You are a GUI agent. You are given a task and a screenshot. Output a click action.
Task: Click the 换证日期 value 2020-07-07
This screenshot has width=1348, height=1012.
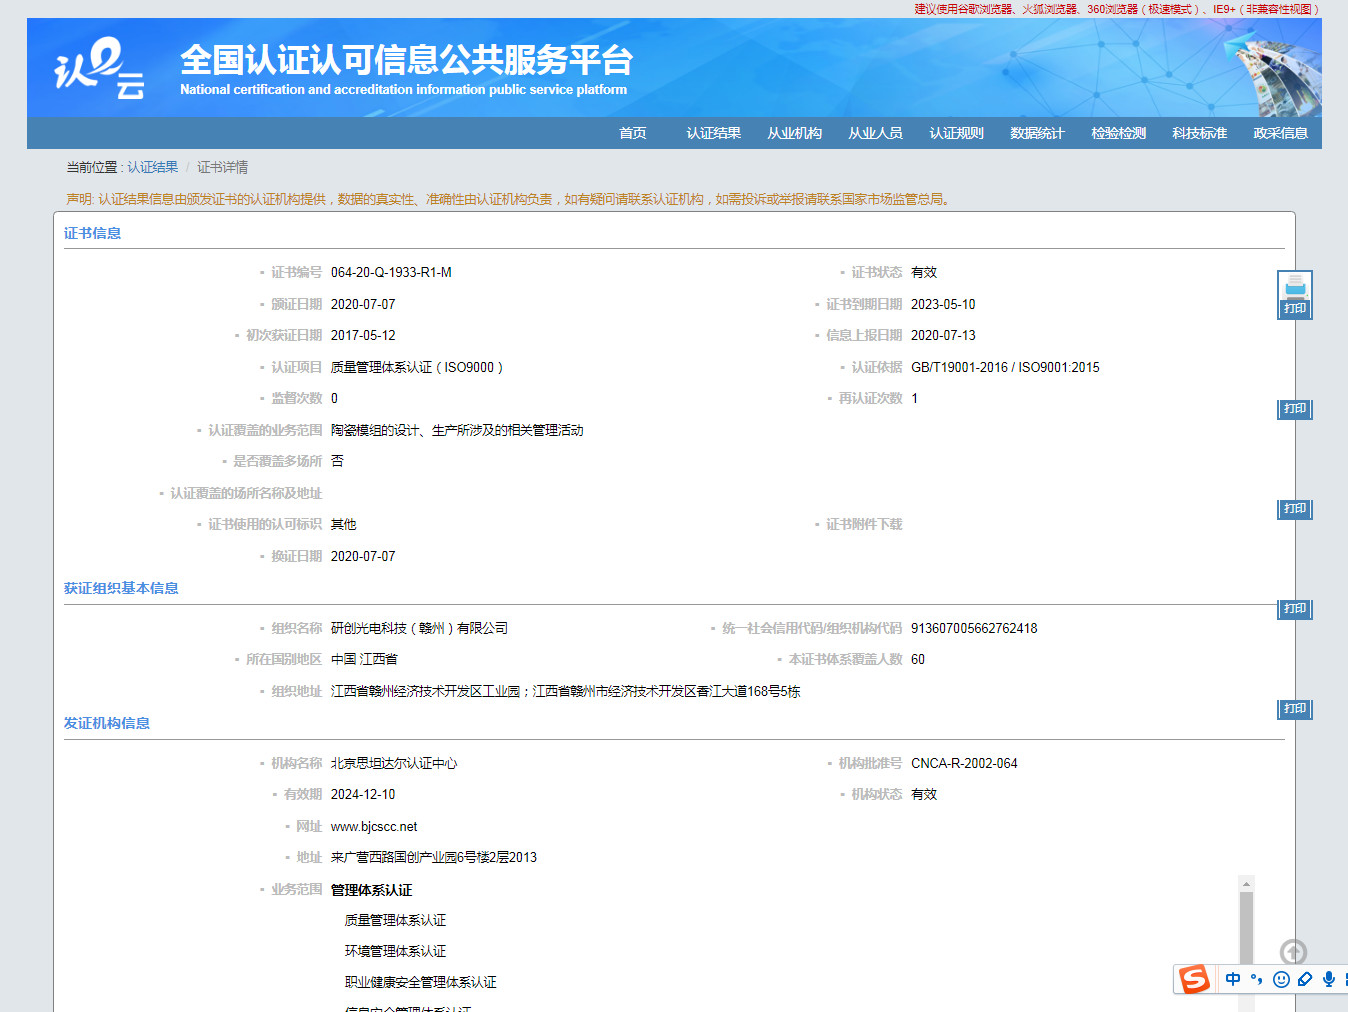[x=363, y=556]
